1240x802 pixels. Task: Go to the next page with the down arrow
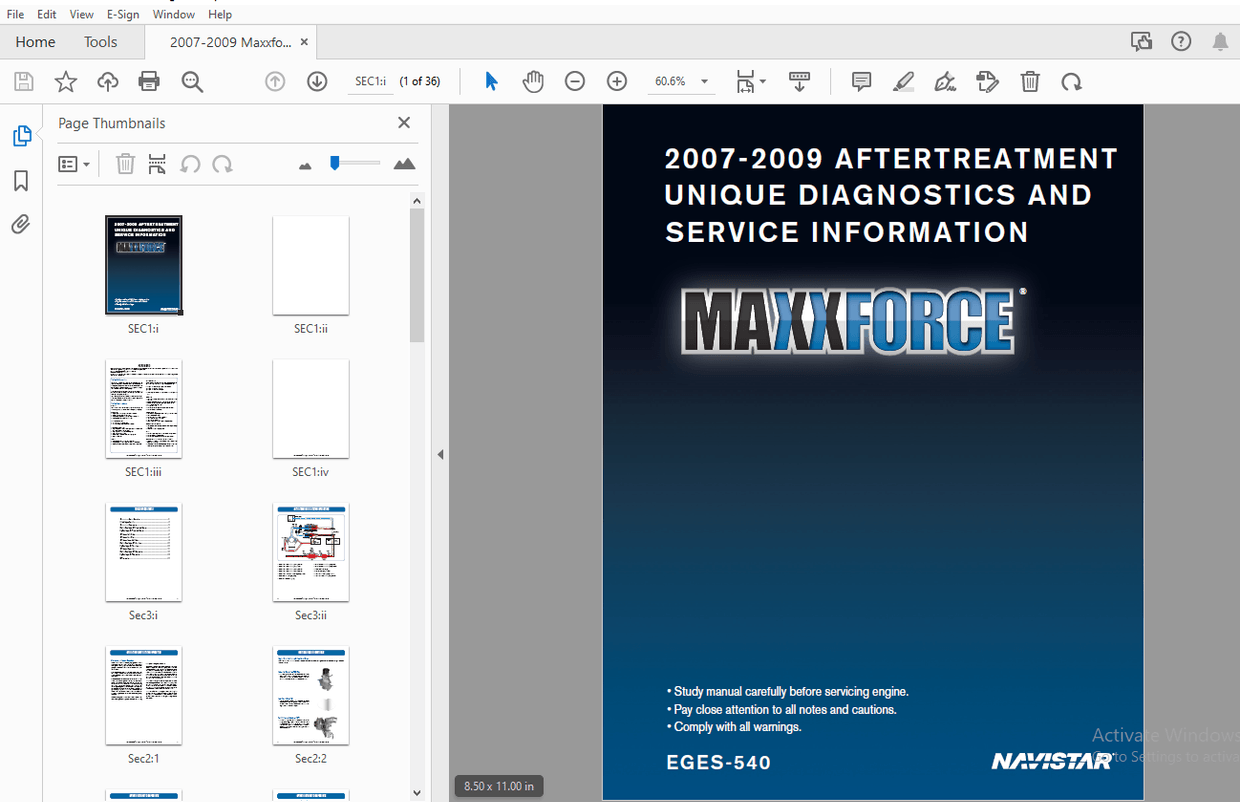(x=317, y=81)
